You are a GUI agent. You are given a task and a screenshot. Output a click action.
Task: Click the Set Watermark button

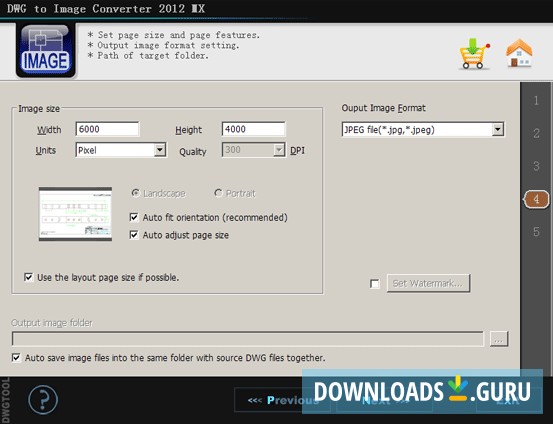(x=429, y=283)
